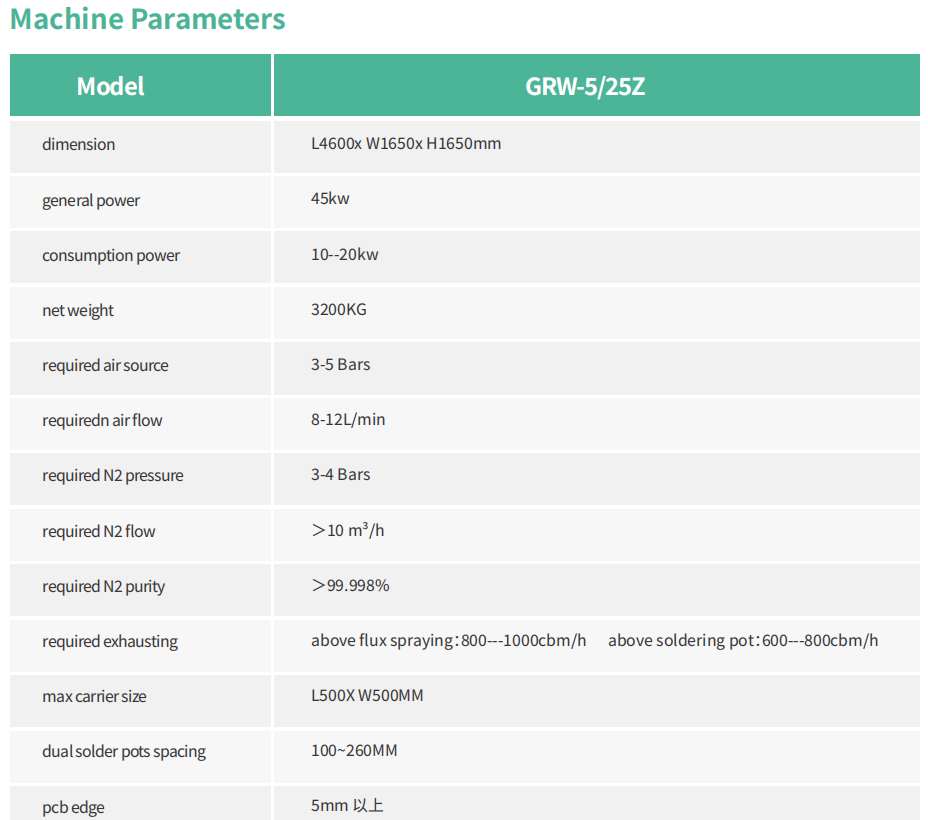This screenshot has height=820, width=928.
Task: Click the dual solder pots spacing label
Action: (124, 751)
